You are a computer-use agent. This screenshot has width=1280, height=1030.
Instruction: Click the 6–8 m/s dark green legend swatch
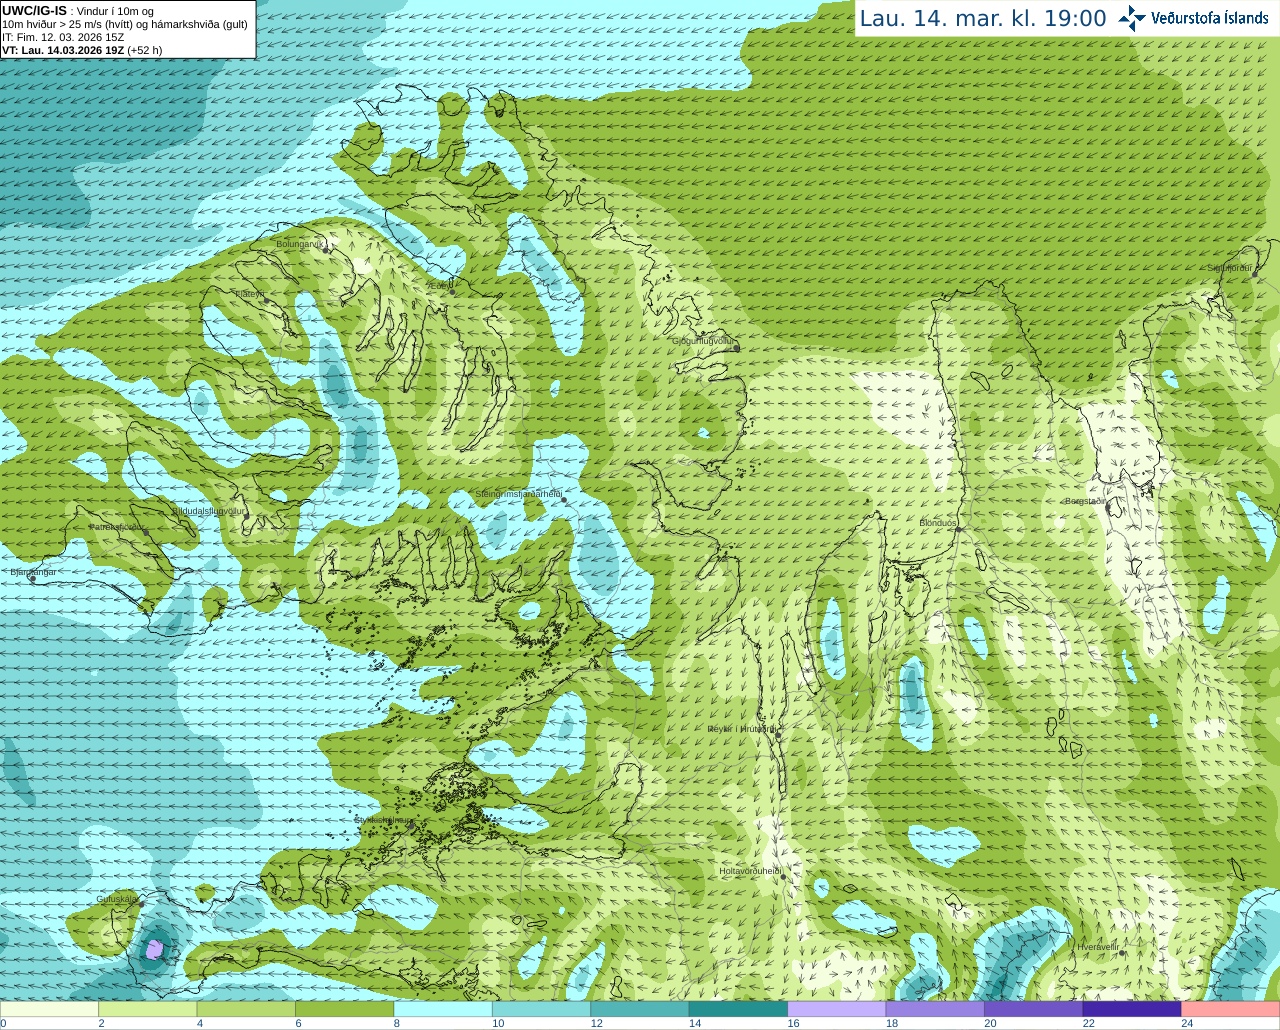(344, 1009)
